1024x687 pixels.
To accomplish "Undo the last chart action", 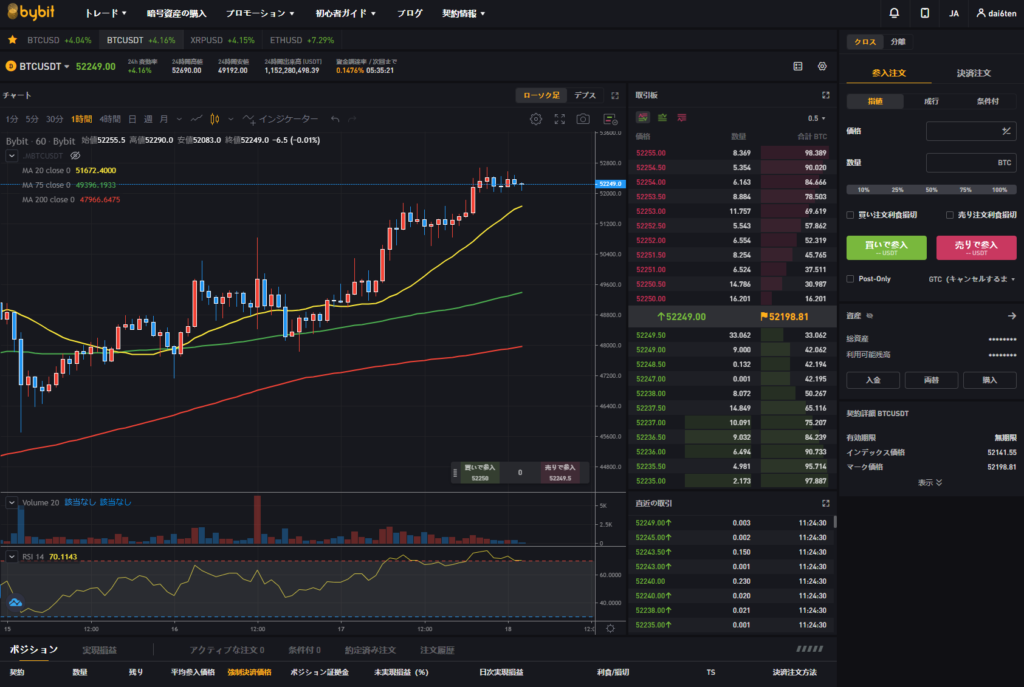I will 335,119.
